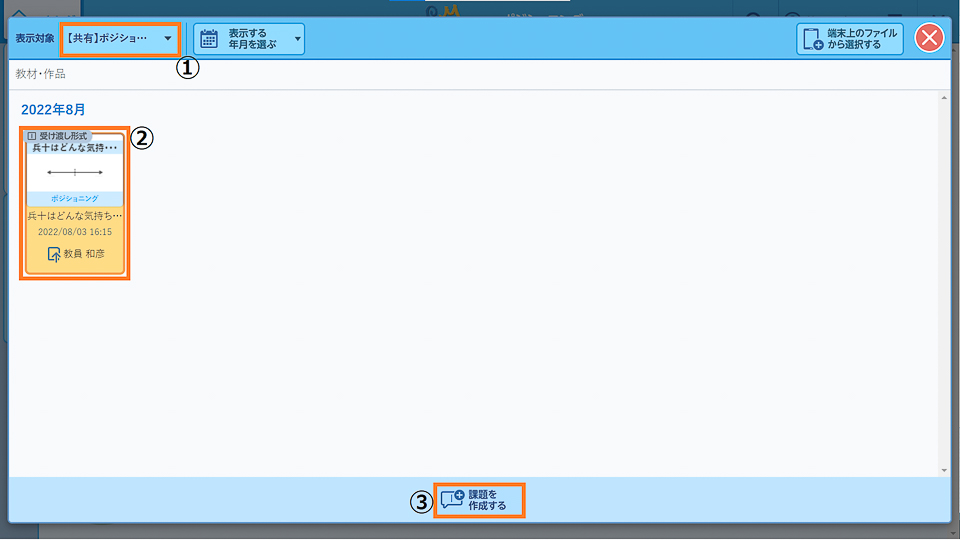Click 端末上のファイルから選択する button text
Viewport: 960px width, 540px height.
[862, 39]
